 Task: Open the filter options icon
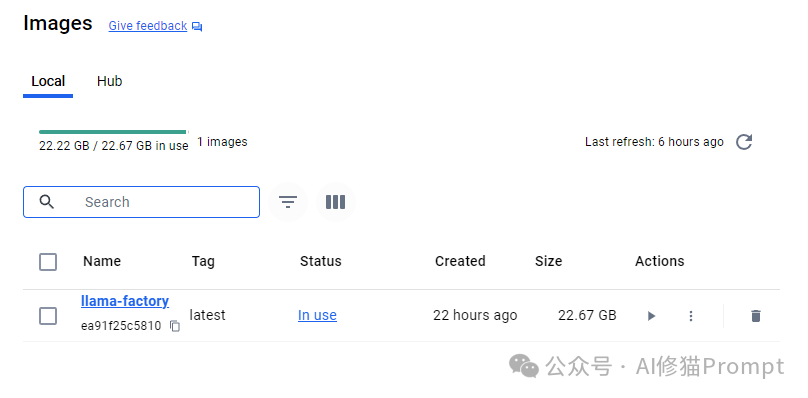click(x=288, y=202)
